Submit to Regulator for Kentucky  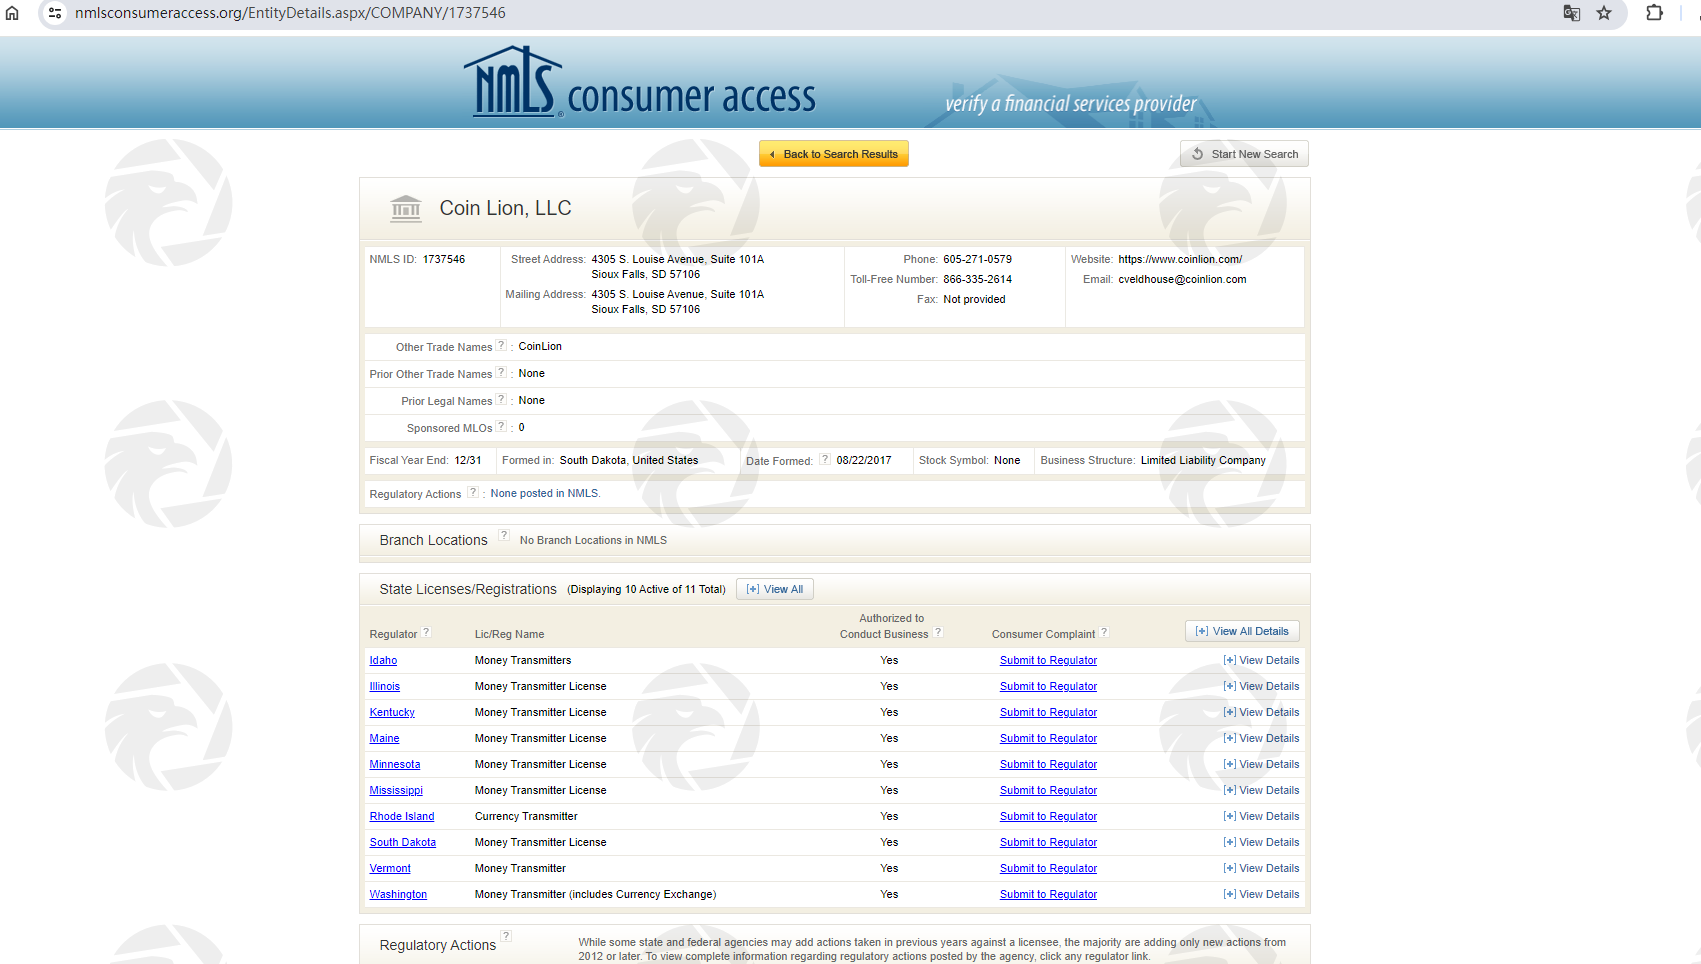1048,712
